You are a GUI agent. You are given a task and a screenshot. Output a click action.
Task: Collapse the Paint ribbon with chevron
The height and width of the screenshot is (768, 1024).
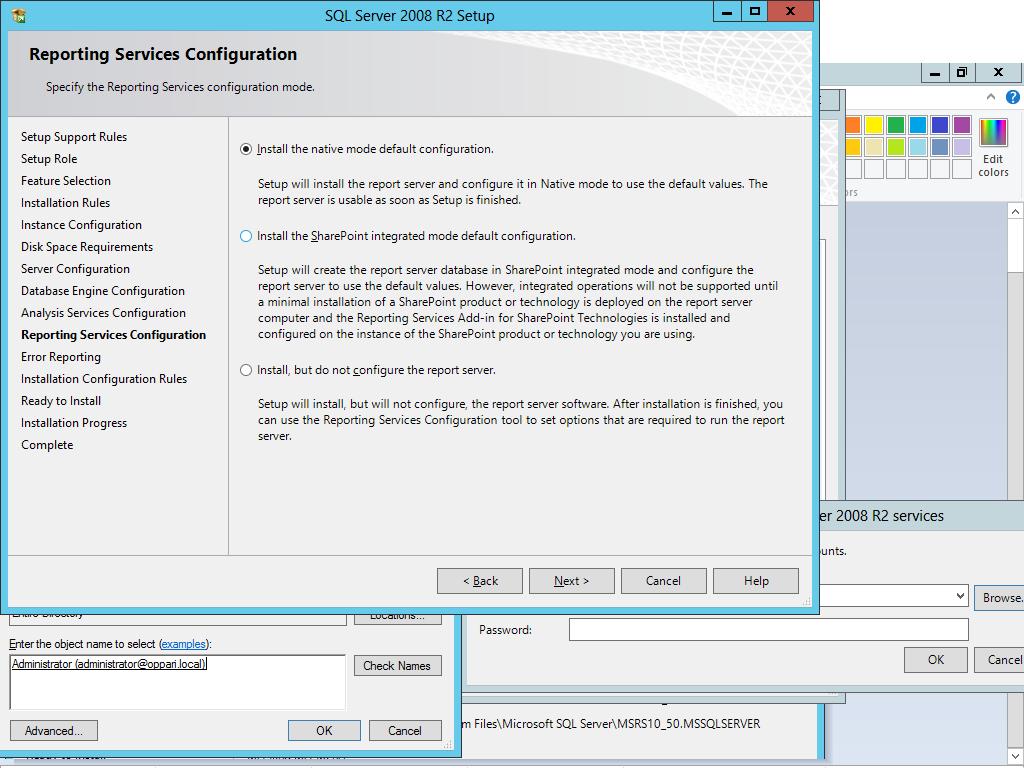pos(991,97)
